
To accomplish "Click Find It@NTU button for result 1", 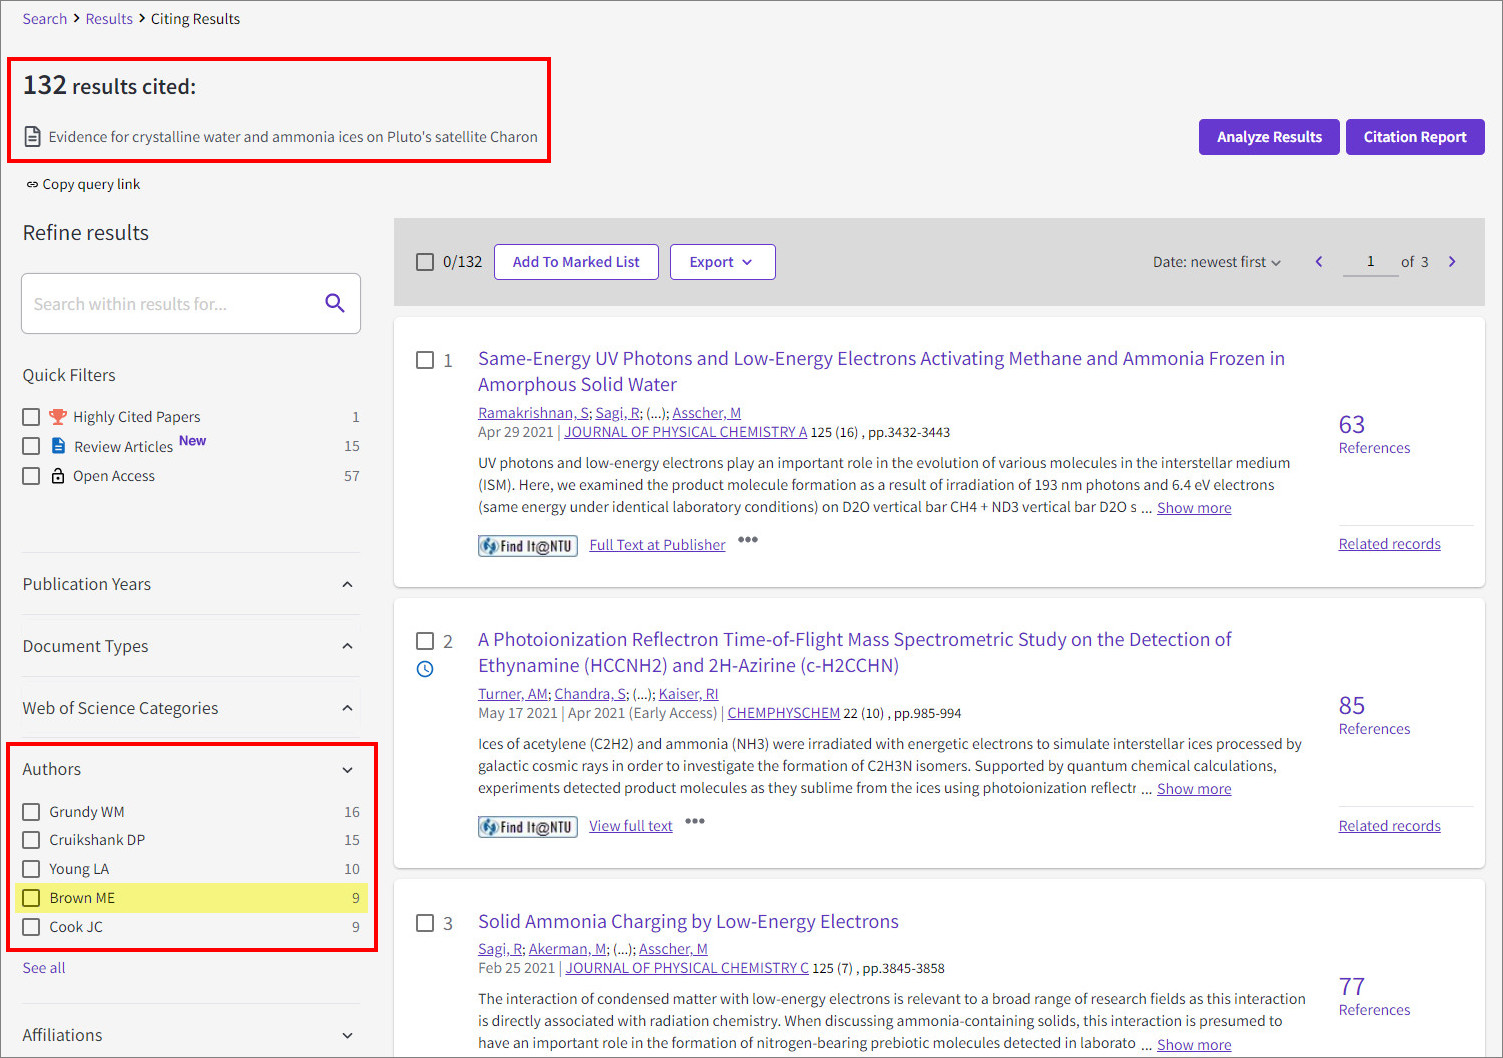I will coord(528,546).
